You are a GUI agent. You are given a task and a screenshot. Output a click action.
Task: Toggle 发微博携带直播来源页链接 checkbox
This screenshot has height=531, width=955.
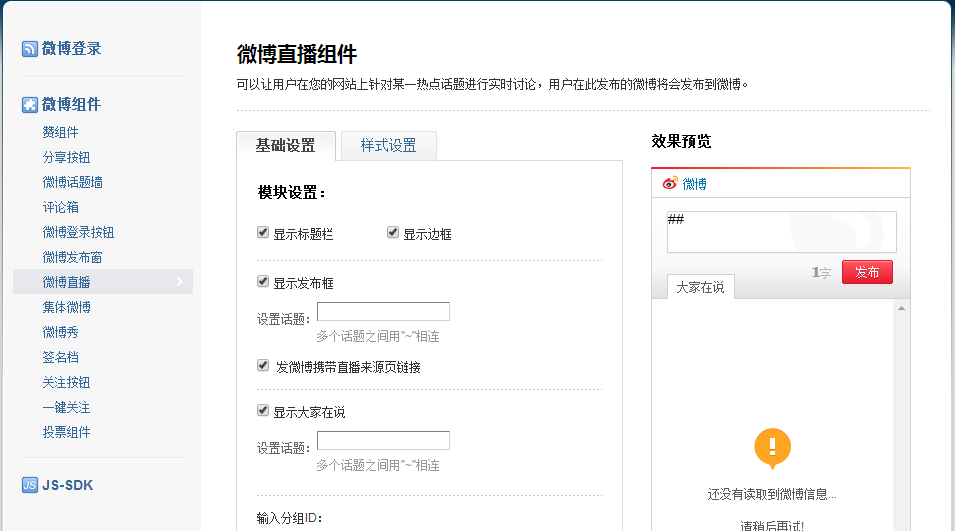point(263,366)
